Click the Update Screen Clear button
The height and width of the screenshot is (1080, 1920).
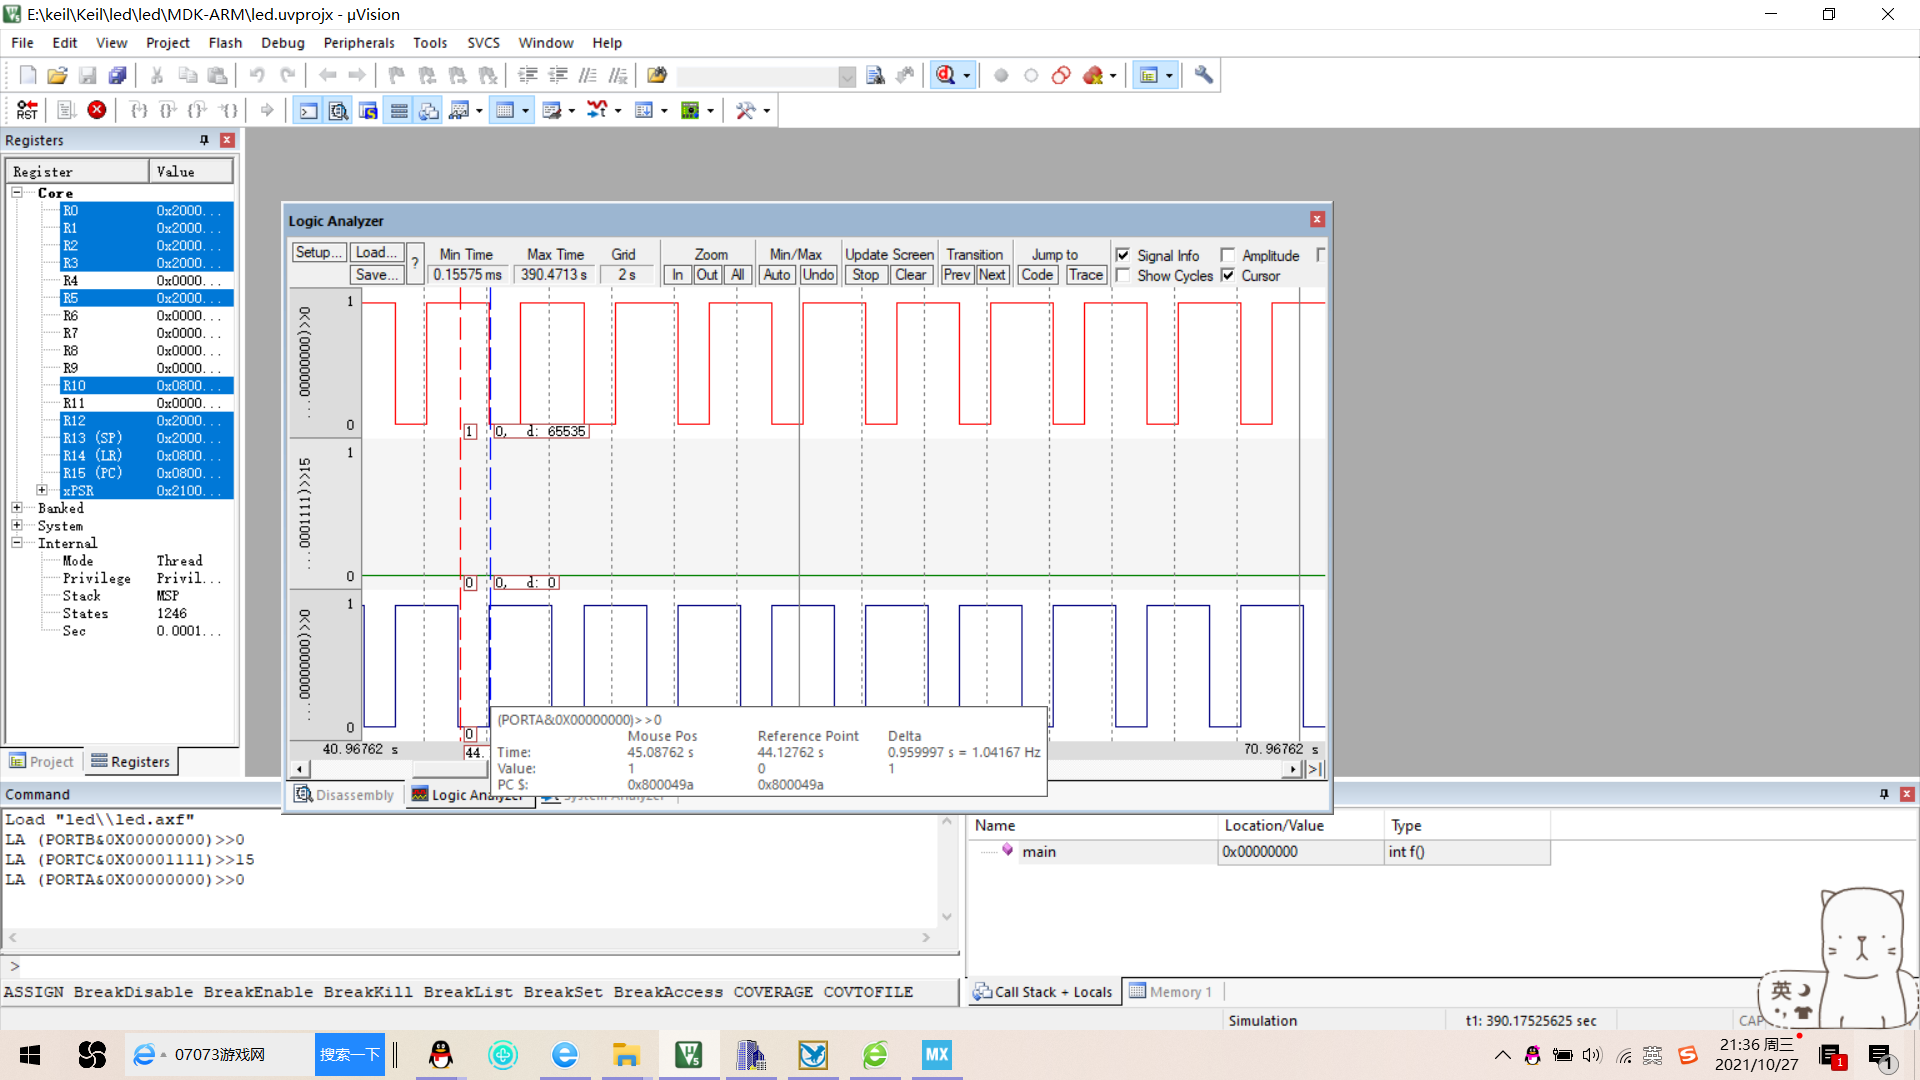(910, 275)
